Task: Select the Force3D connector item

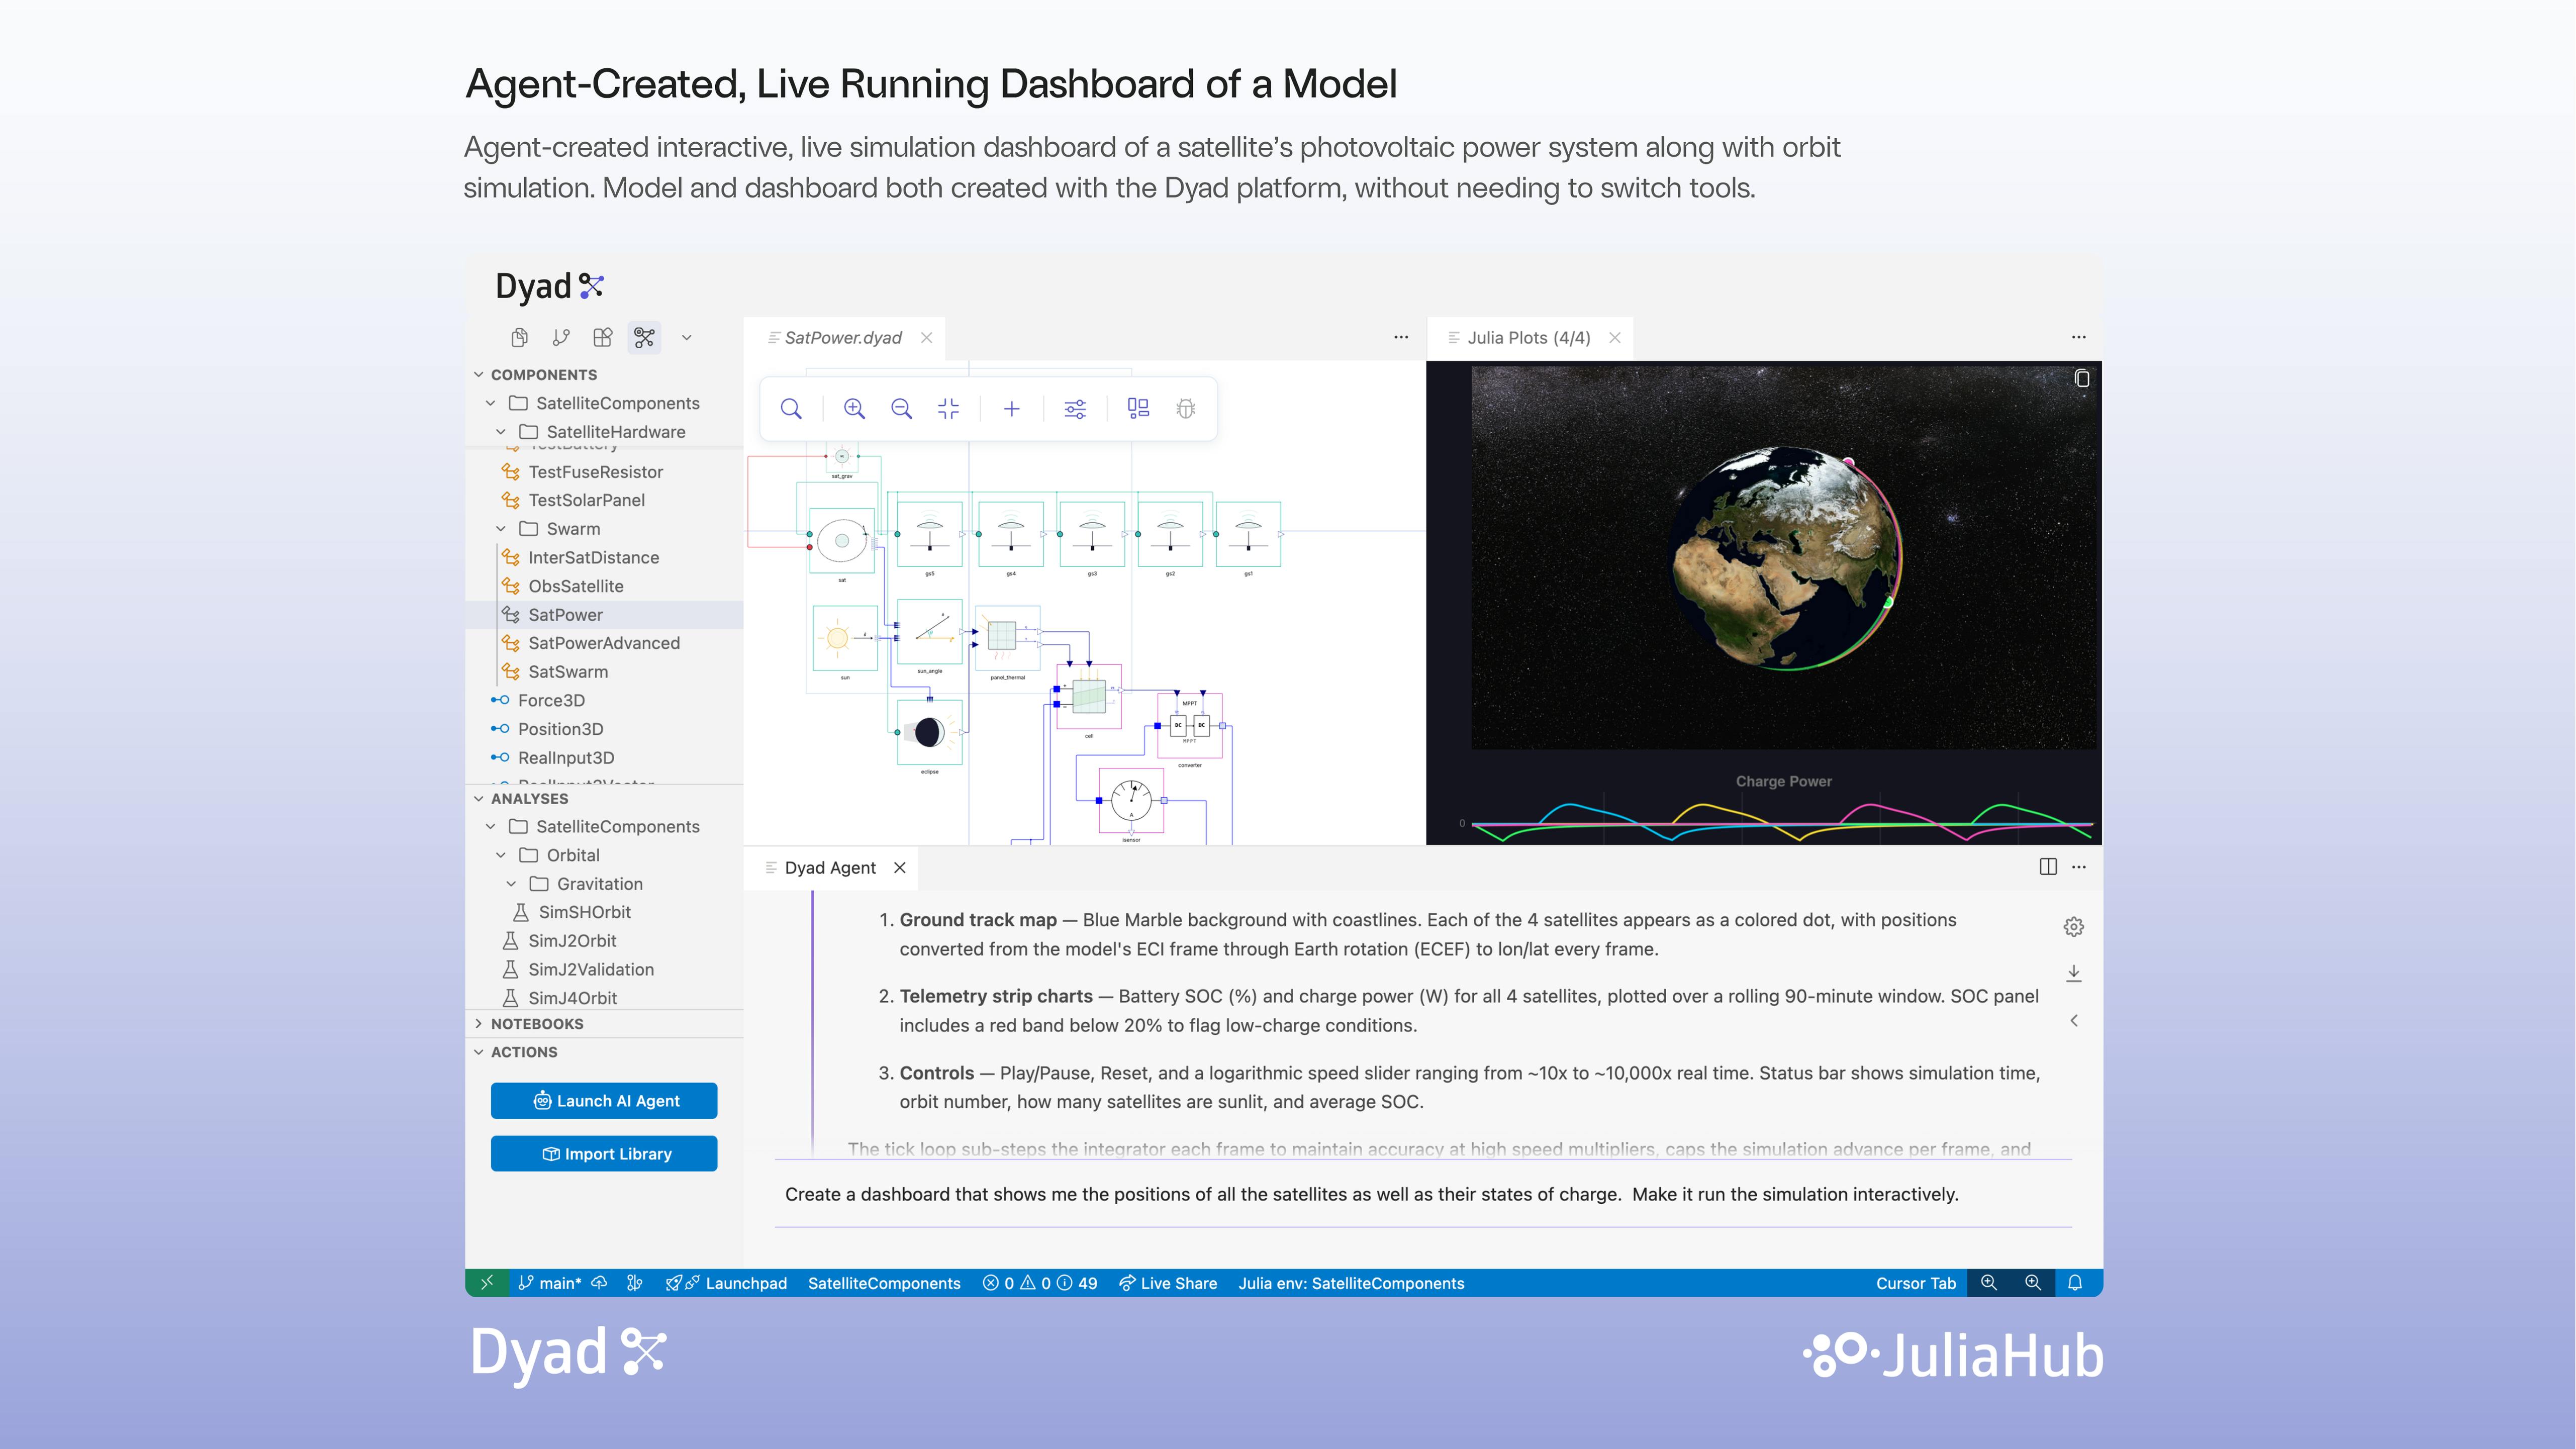Action: tap(551, 701)
